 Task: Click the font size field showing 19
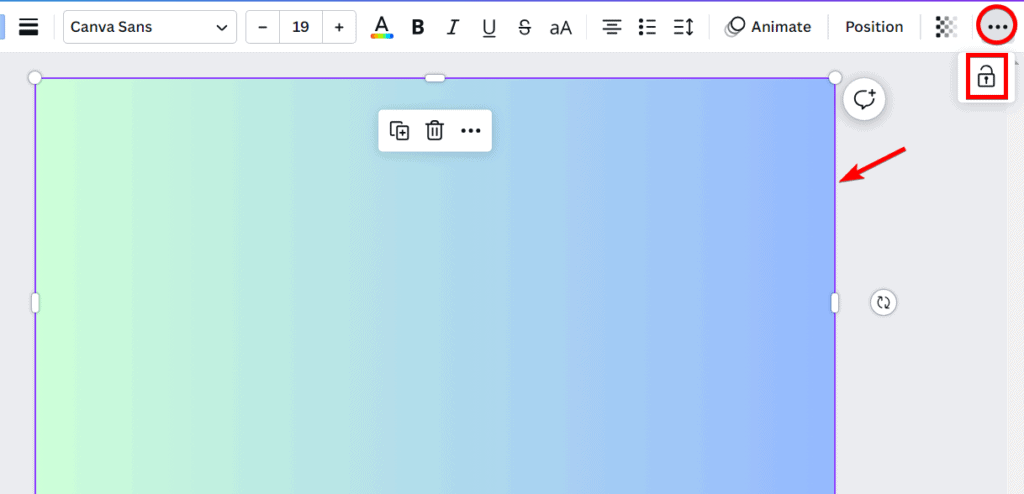[x=300, y=27]
